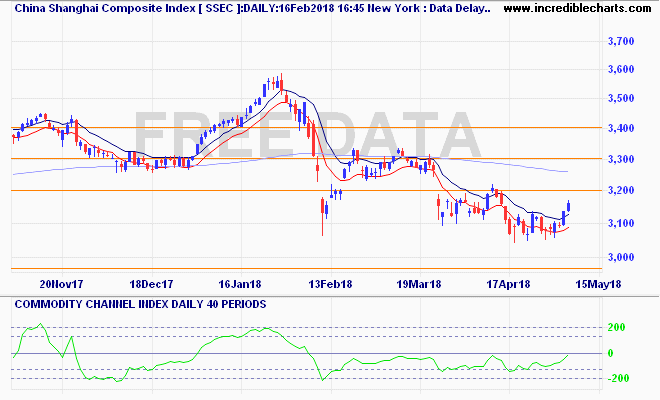Click the 3,200 price axis label
This screenshot has height=400, width=660.
coord(621,190)
